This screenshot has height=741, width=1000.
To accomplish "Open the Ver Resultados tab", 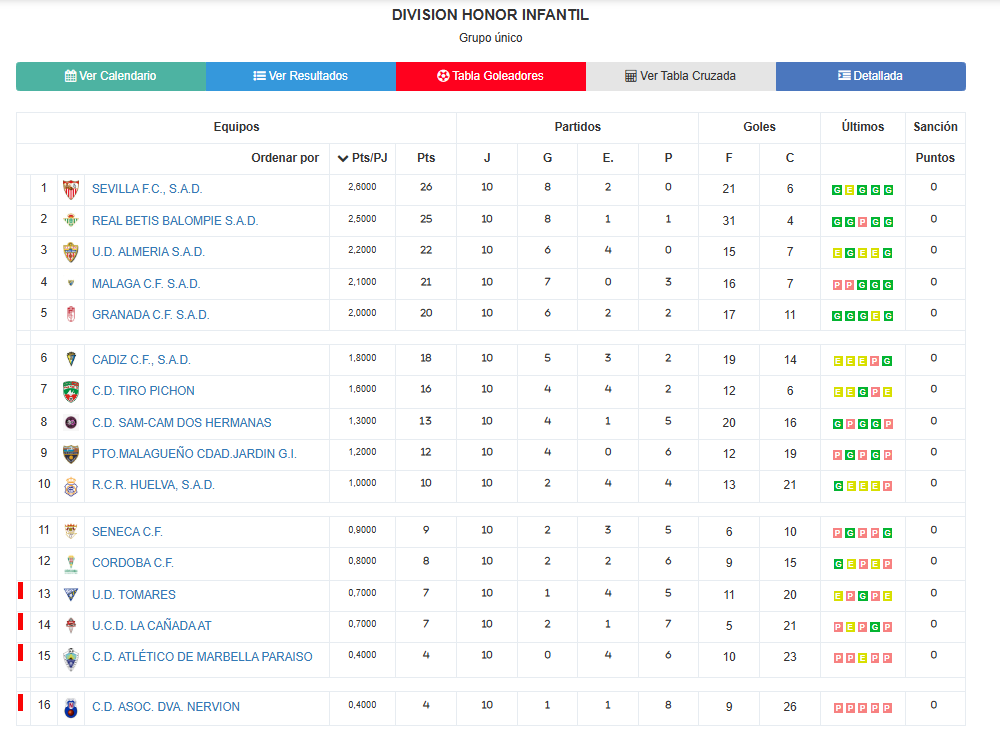I will tap(300, 76).
